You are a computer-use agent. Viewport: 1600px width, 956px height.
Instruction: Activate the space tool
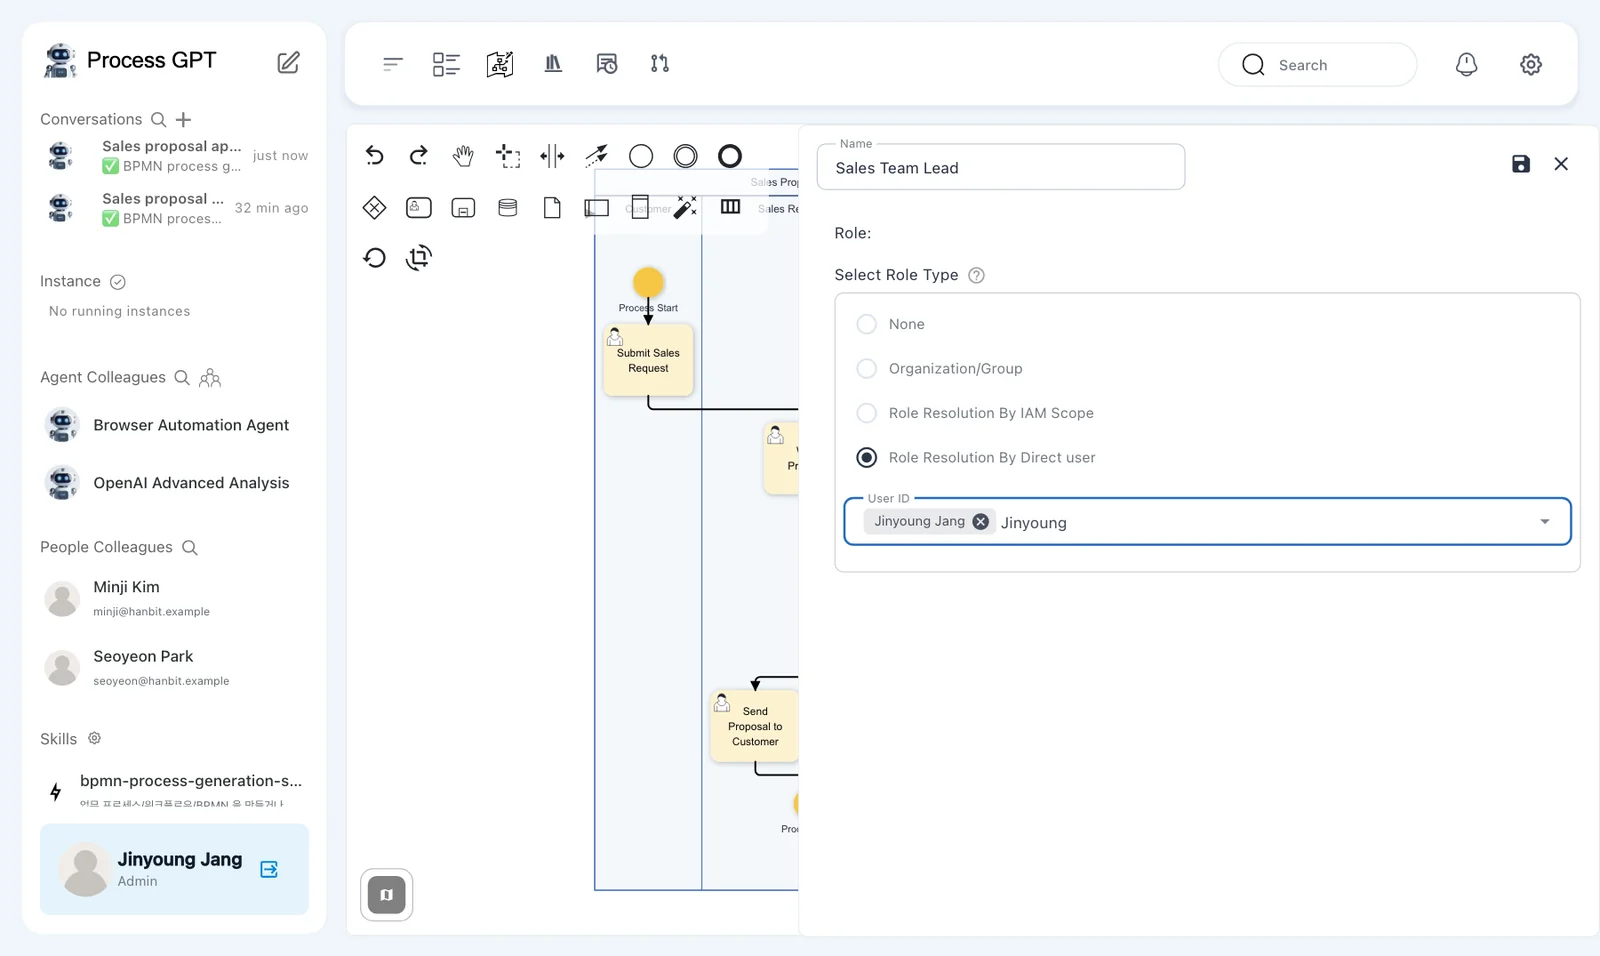tap(552, 156)
